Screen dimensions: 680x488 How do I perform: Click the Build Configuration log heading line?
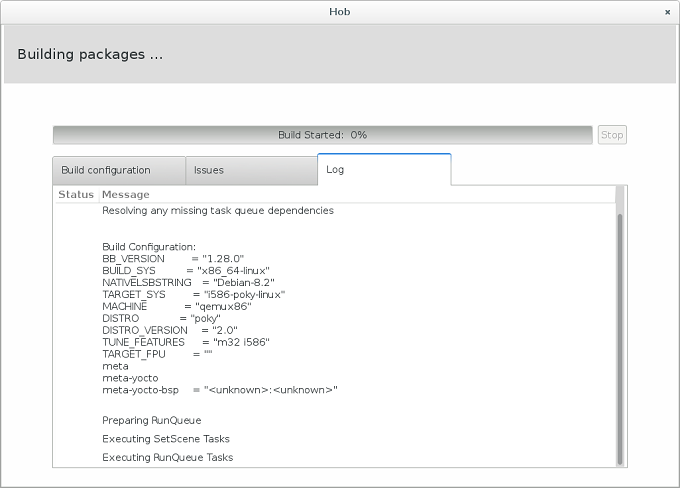pyautogui.click(x=149, y=247)
